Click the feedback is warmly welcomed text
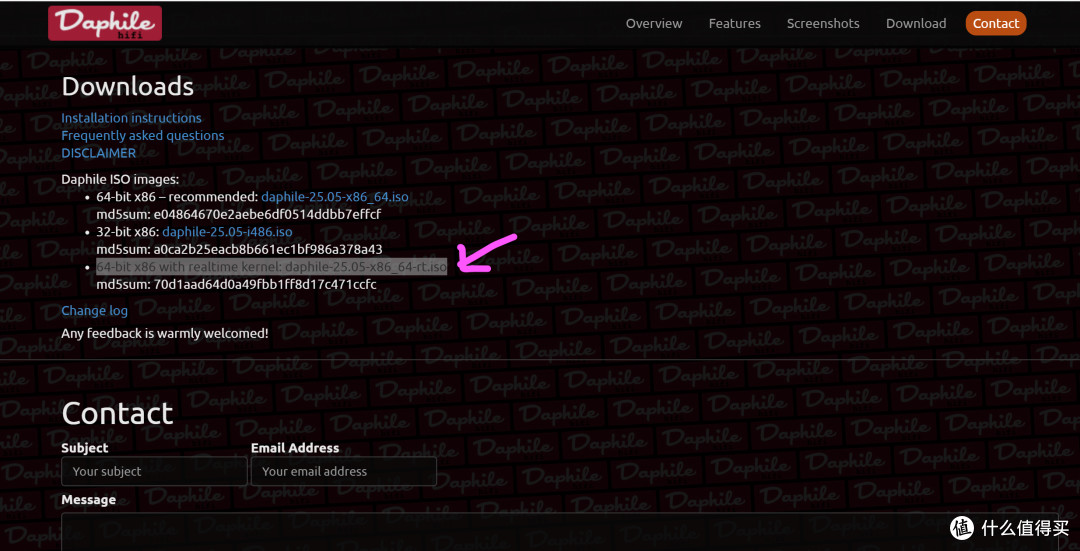Screen dimensions: 1080x551 [165, 333]
